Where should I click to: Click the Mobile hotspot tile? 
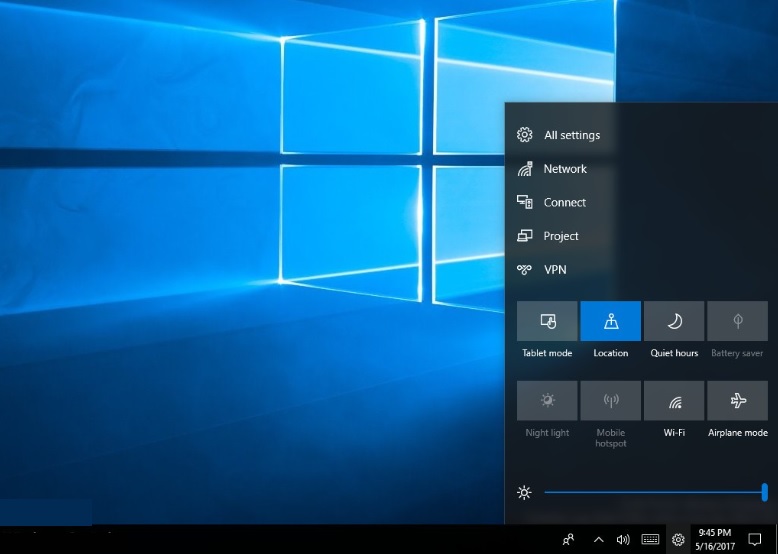click(610, 401)
